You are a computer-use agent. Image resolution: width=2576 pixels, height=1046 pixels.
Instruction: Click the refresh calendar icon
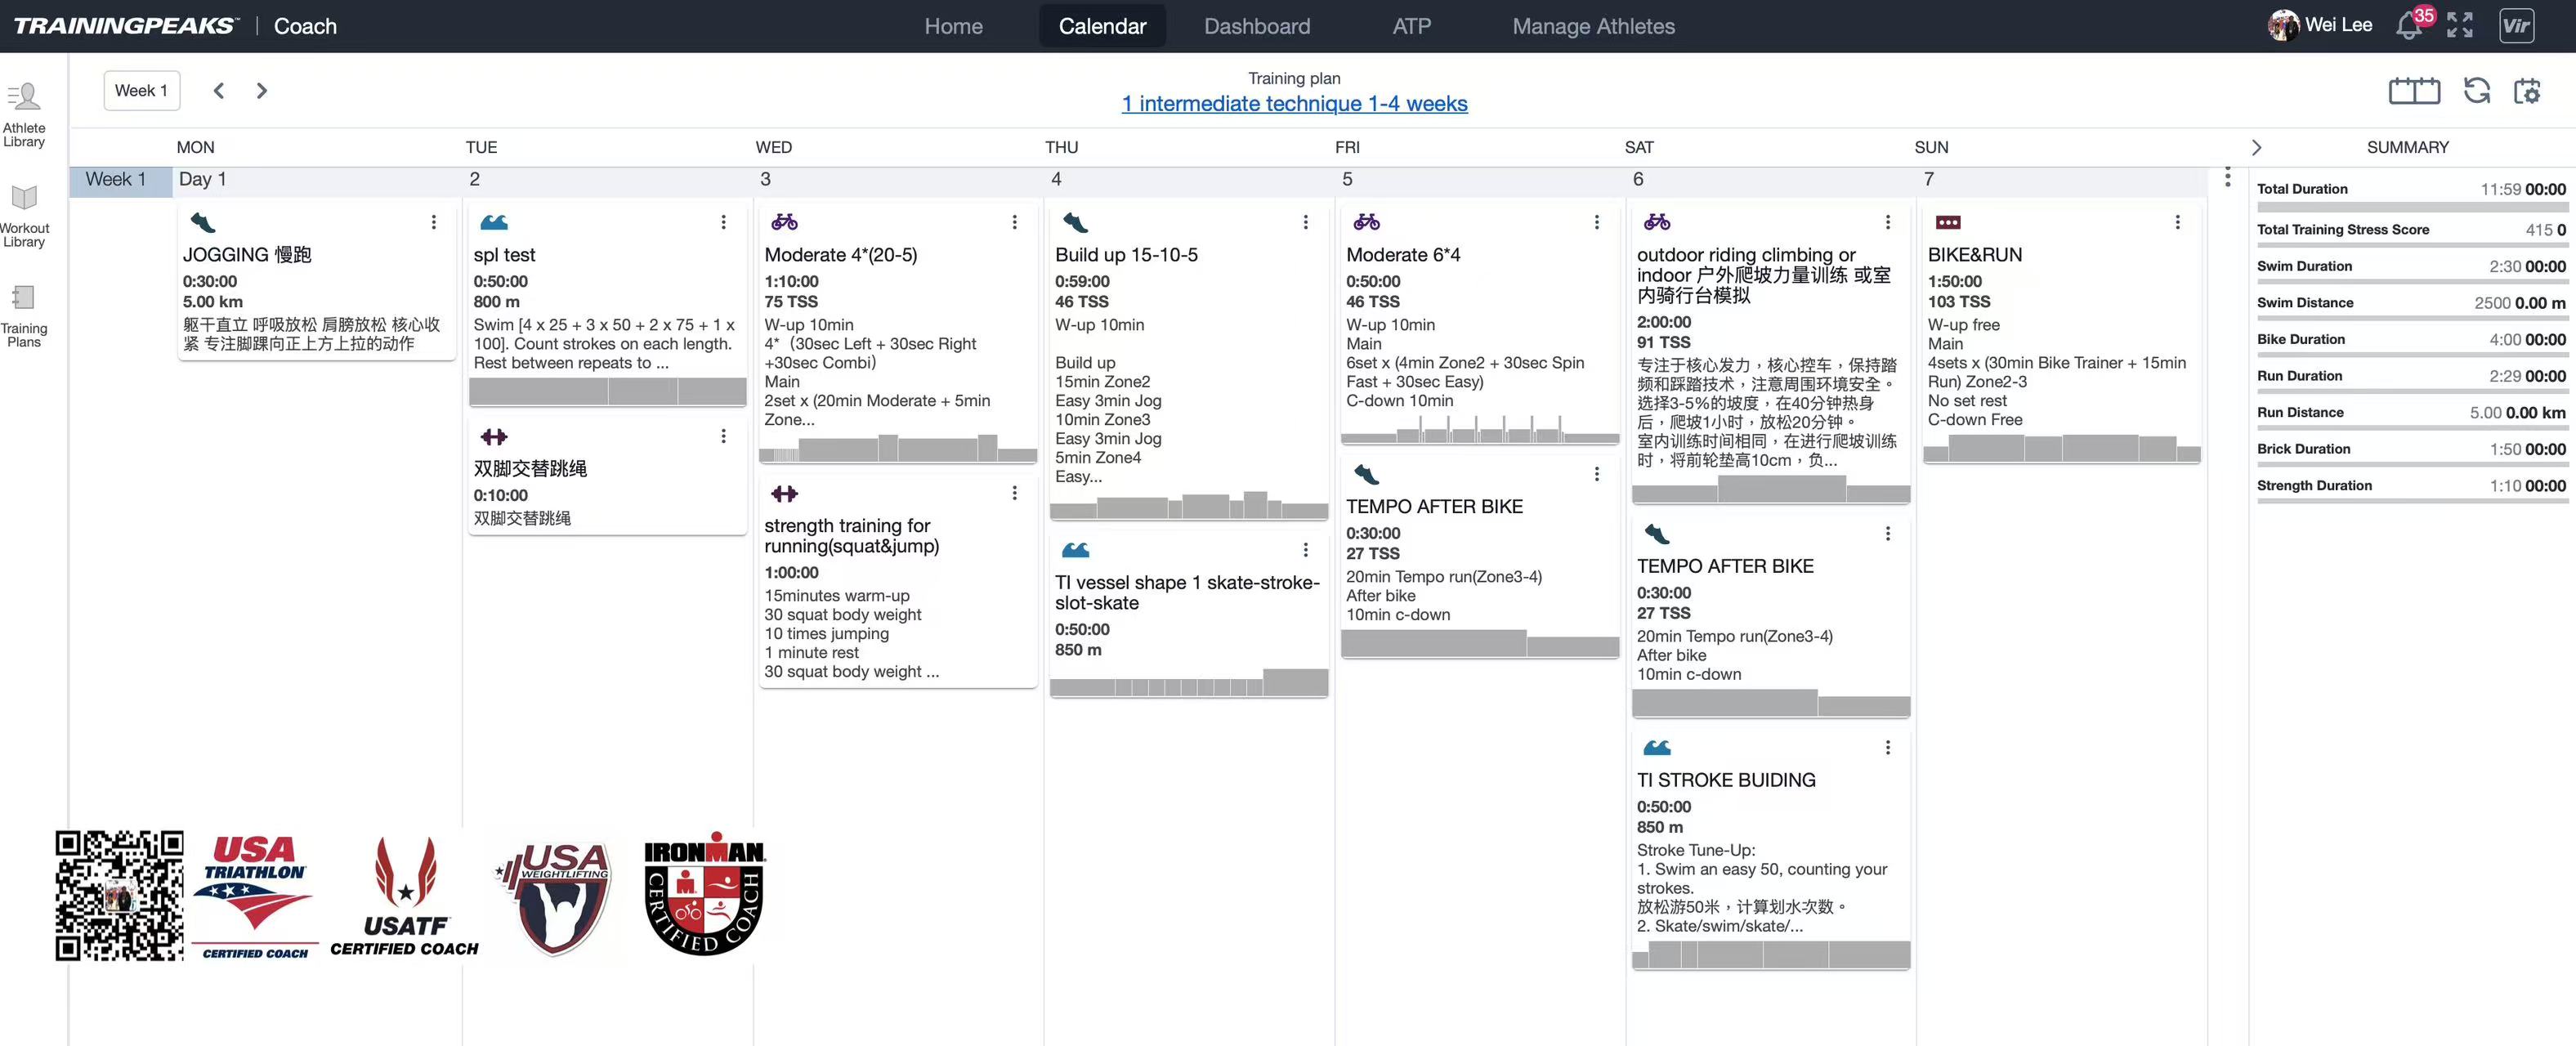2476,91
